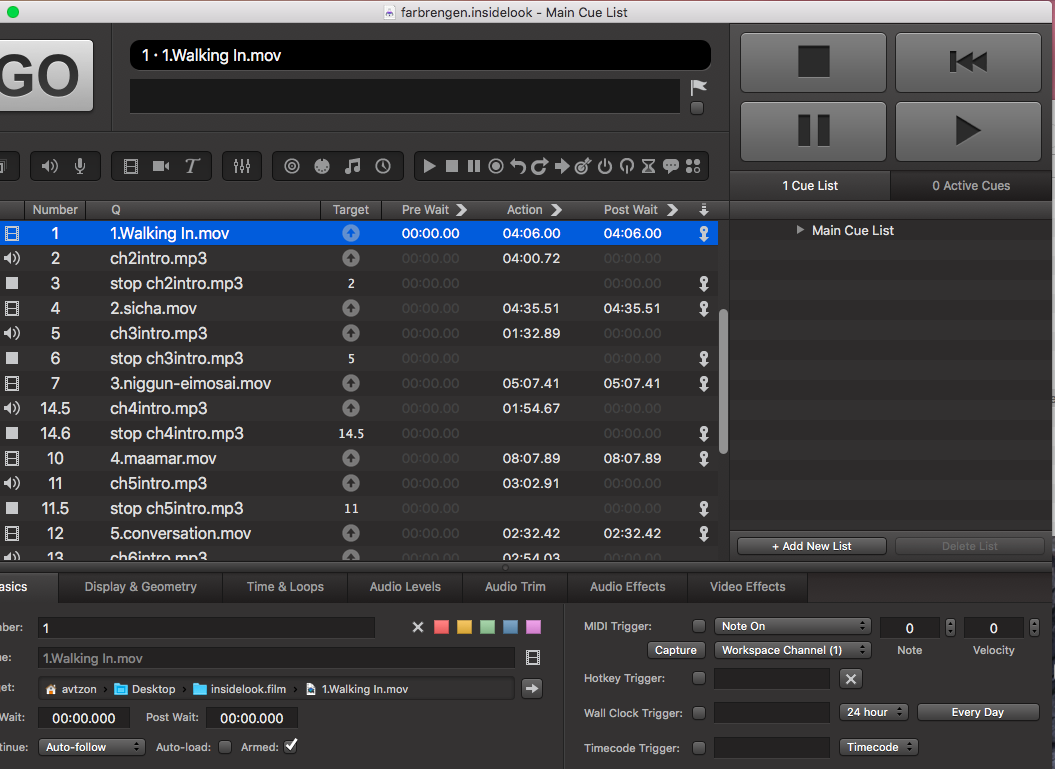
Task: Click the flag icon beside notes field
Action: pos(698,87)
